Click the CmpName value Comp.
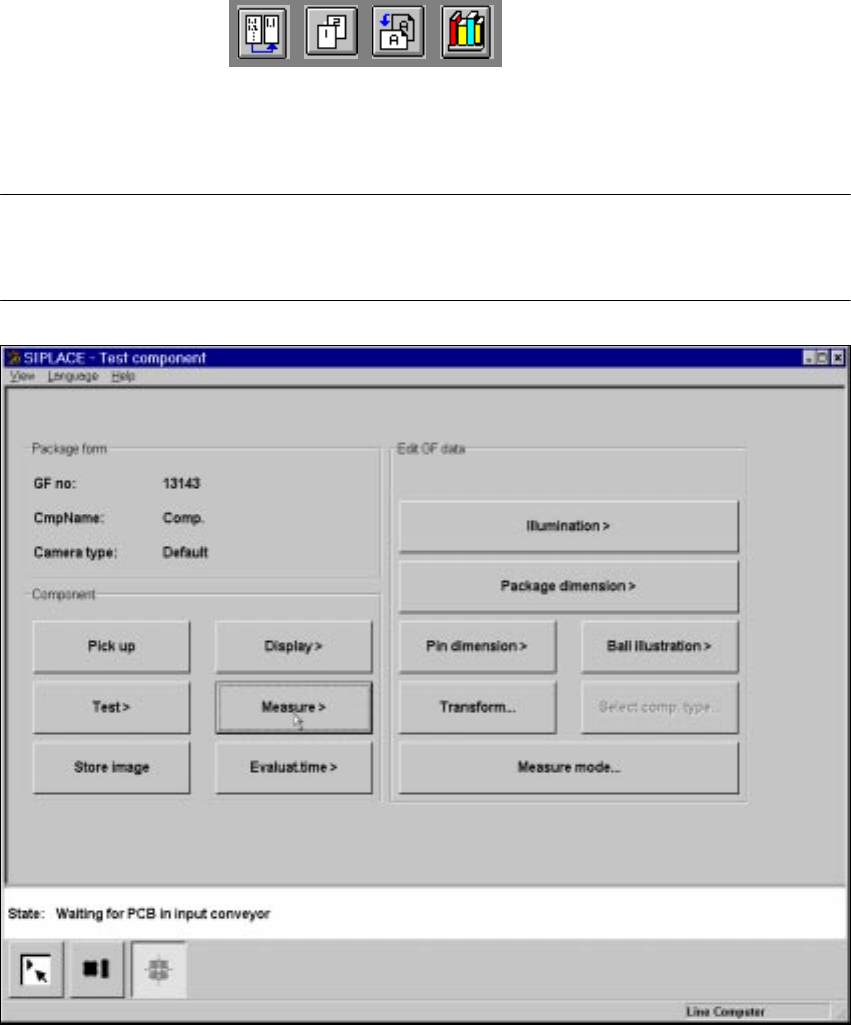Image resolution: width=851 pixels, height=1025 pixels. tap(183, 518)
